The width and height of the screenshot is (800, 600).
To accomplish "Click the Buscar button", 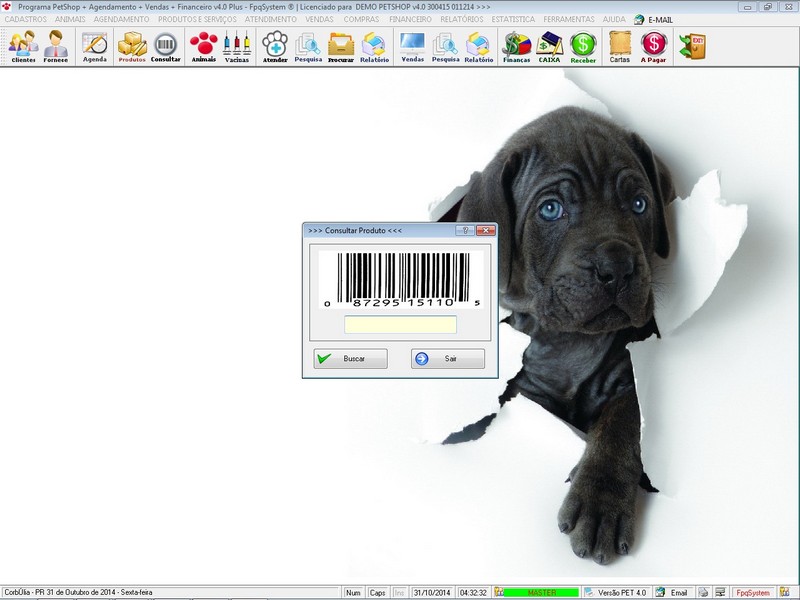I will click(x=352, y=356).
